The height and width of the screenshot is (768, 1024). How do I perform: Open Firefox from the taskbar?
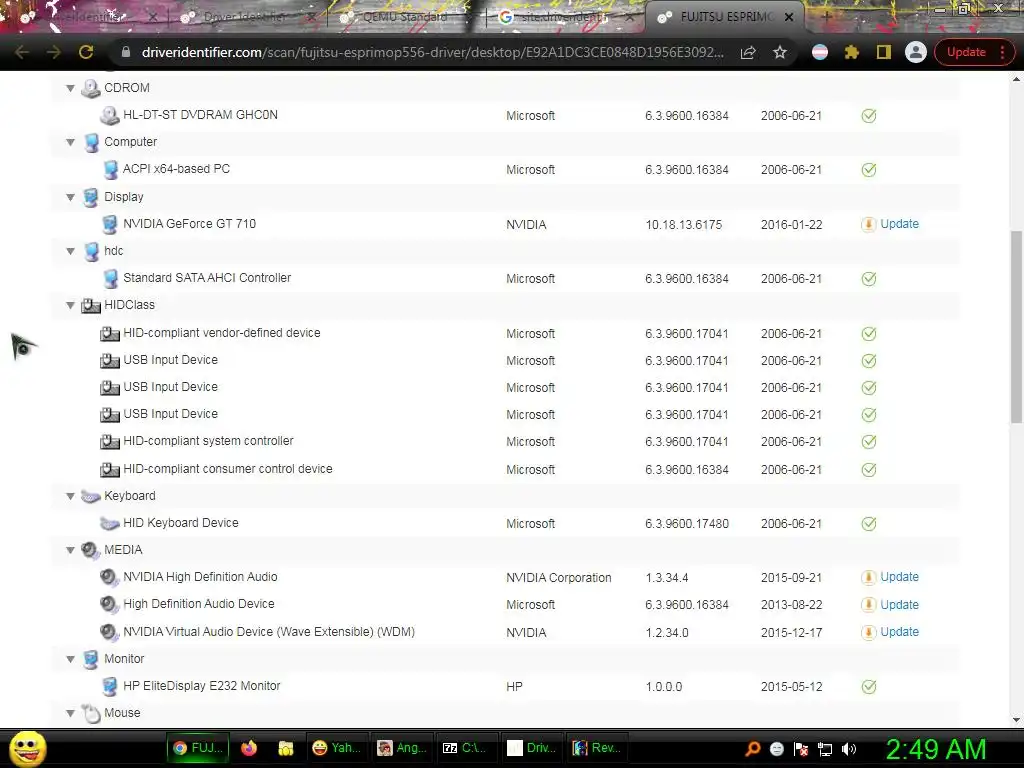[x=249, y=748]
